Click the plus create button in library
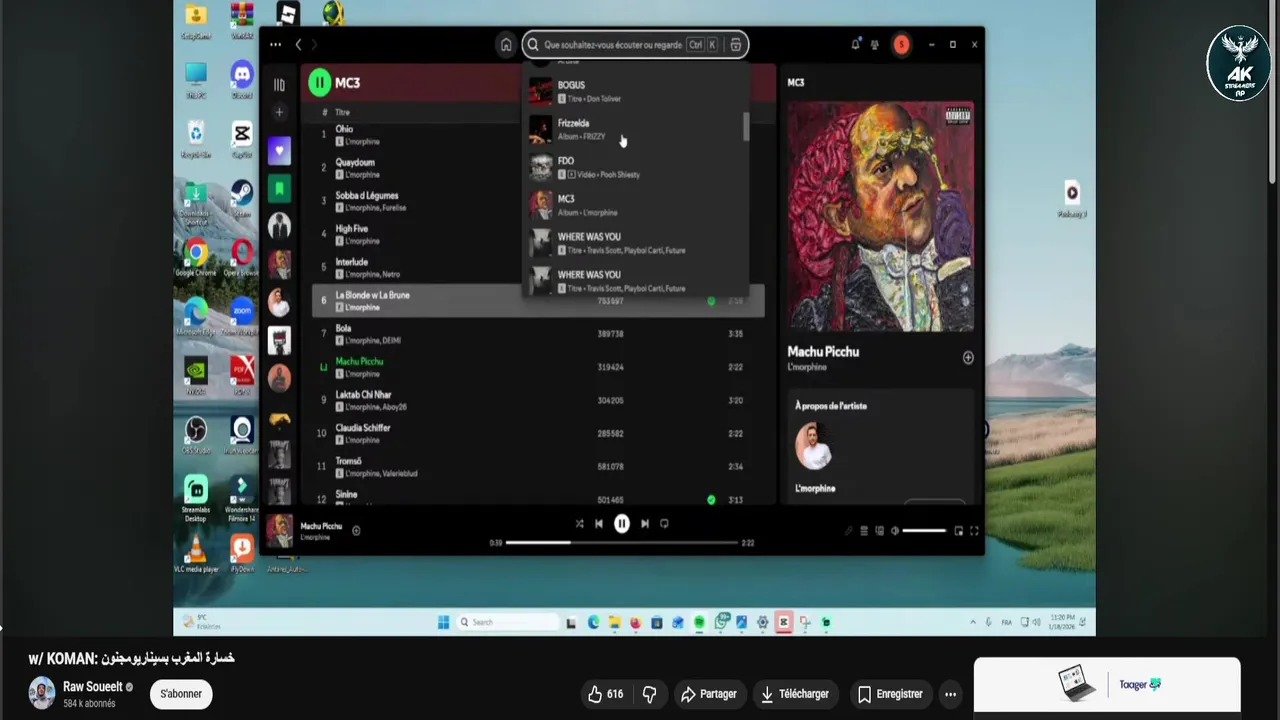1280x720 pixels. pos(279,112)
